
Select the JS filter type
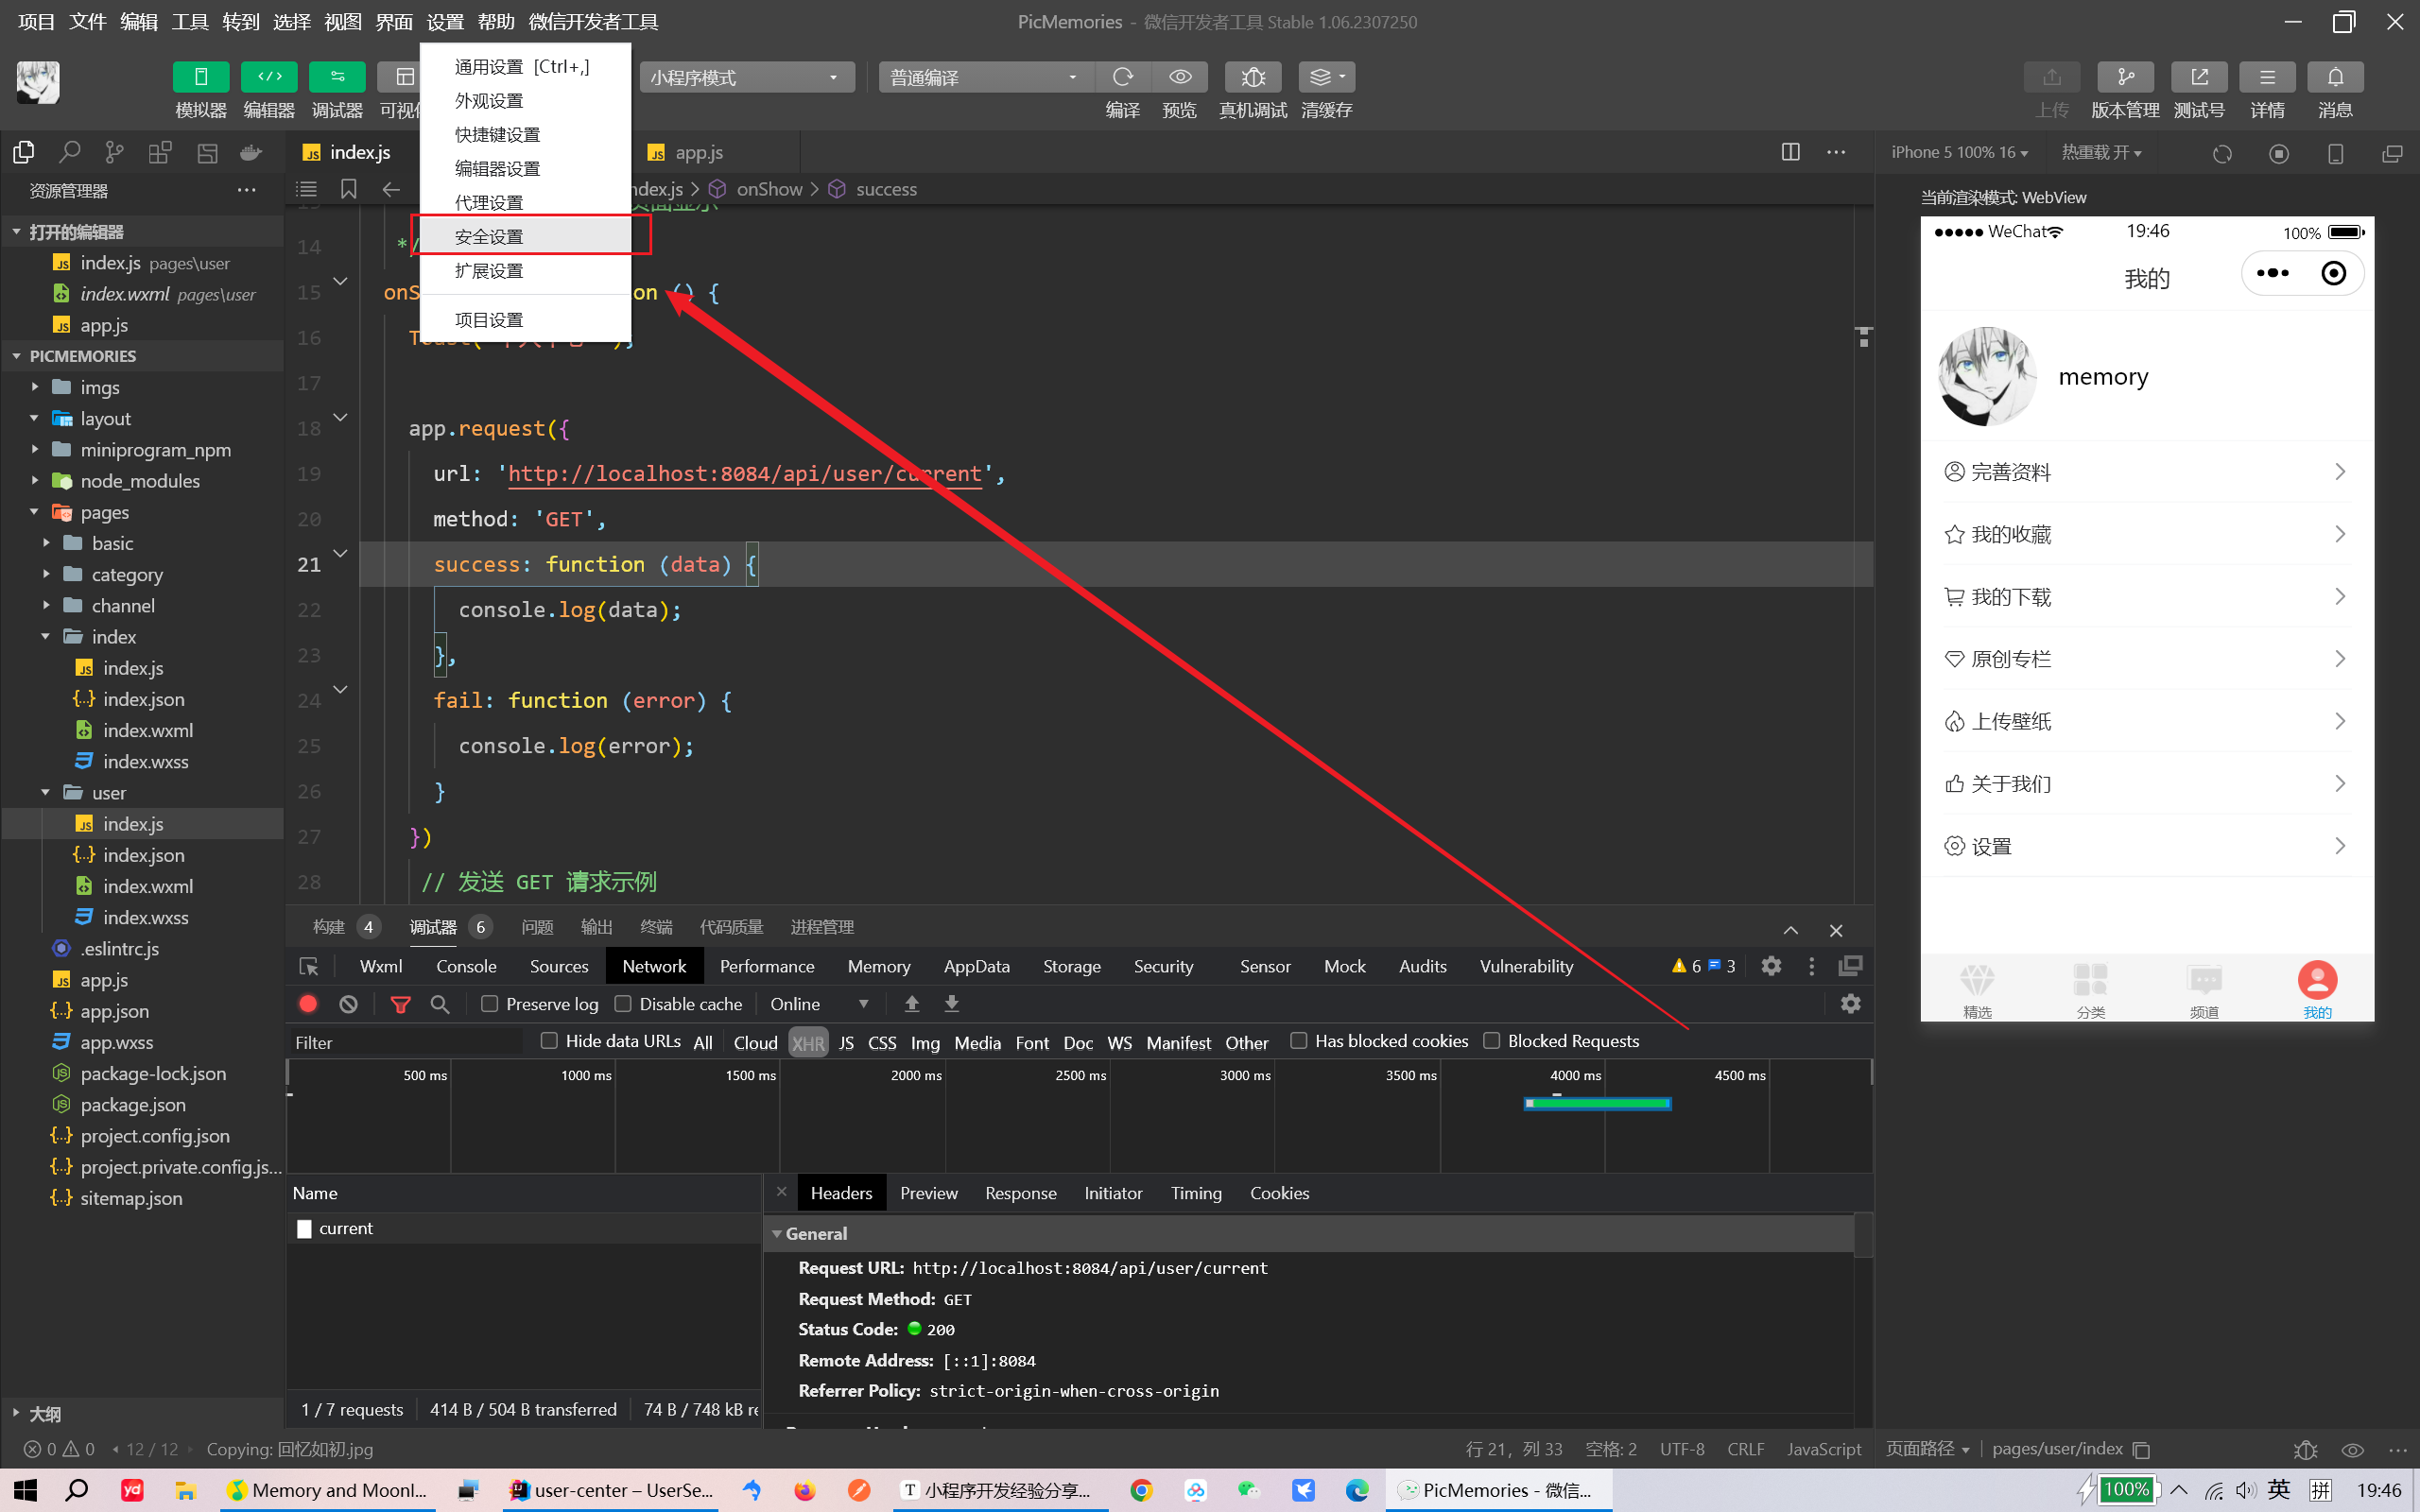846,1043
